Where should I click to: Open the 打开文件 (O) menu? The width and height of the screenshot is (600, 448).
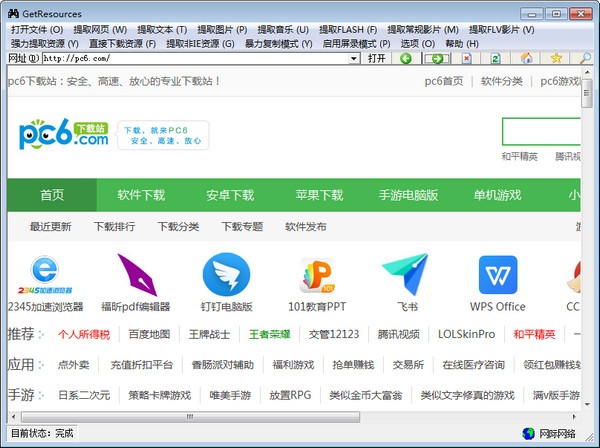pos(37,29)
